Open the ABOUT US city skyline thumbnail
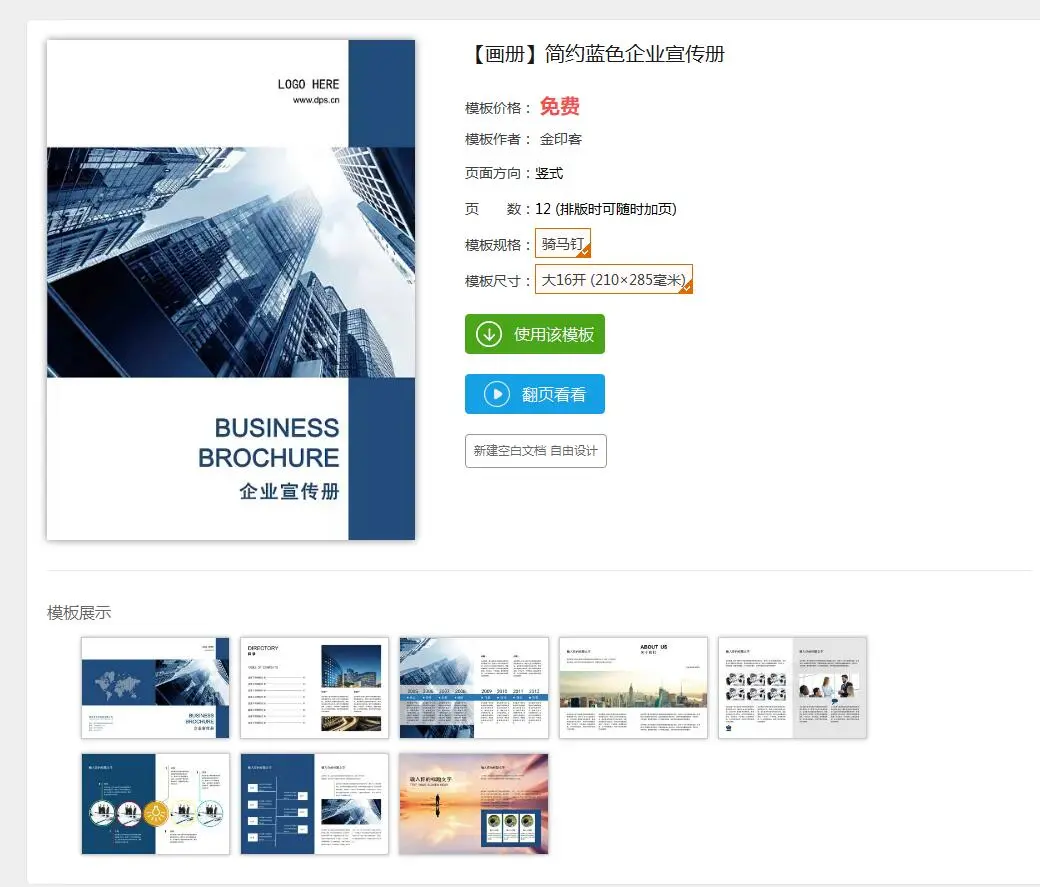 633,688
